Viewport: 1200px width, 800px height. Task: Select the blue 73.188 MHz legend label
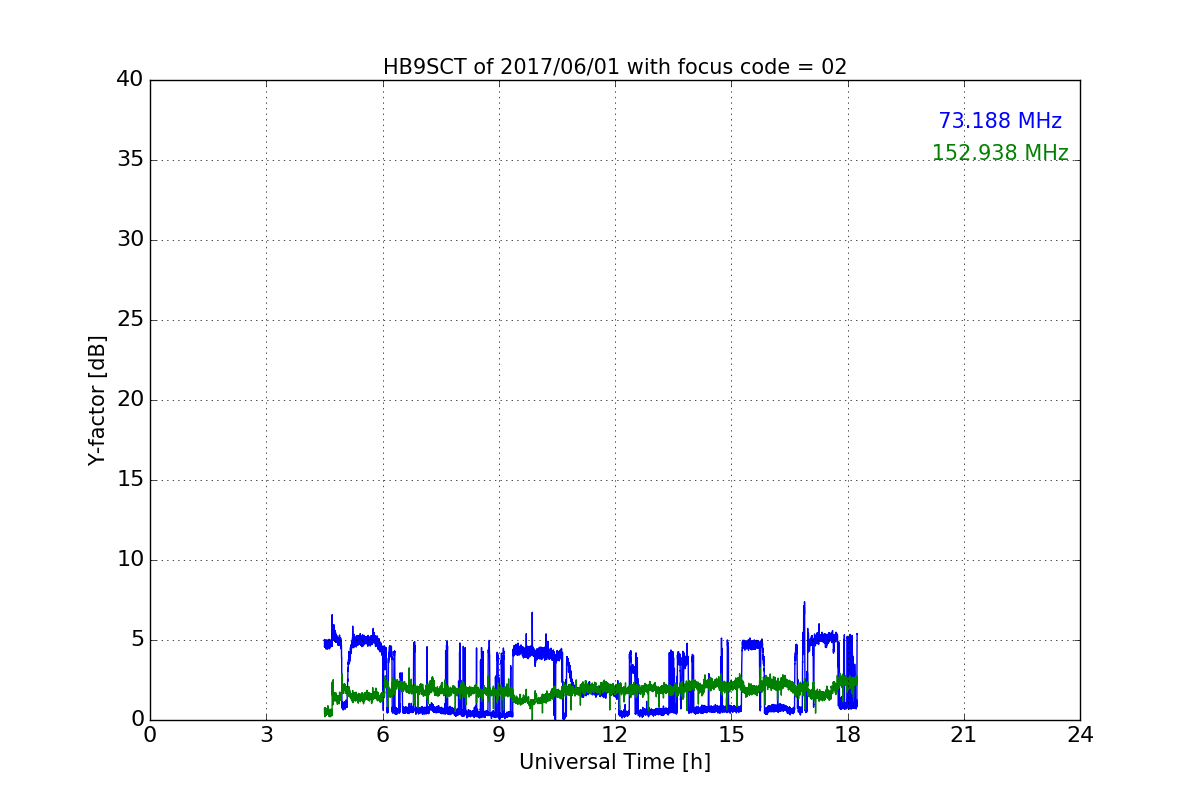click(1000, 121)
